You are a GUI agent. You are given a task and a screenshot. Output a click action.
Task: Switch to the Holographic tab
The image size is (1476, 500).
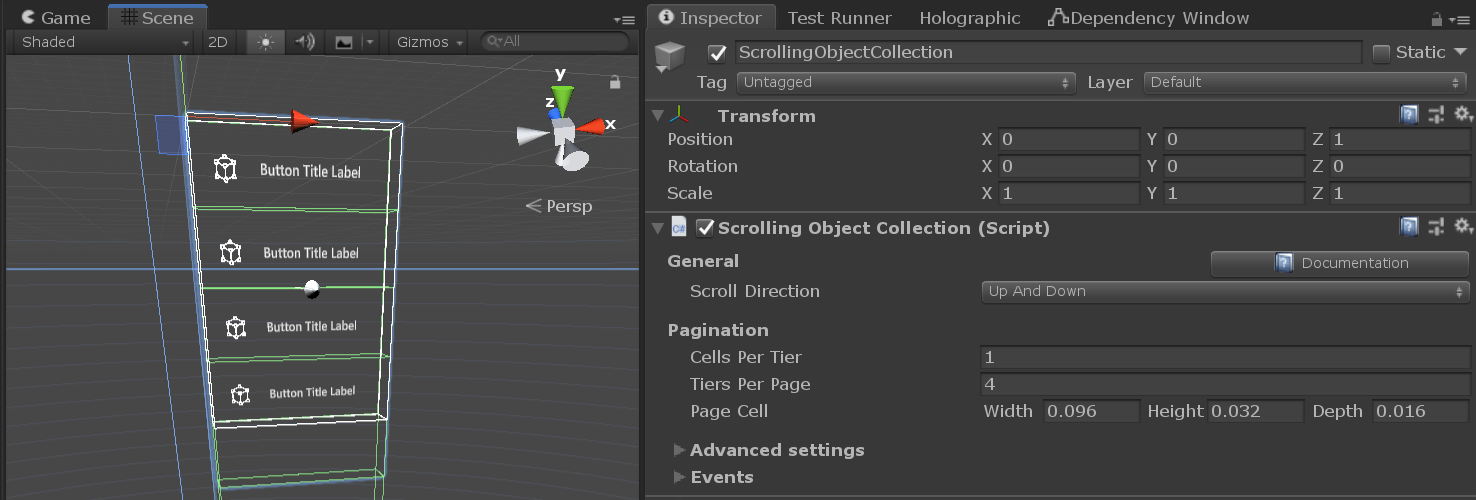click(970, 18)
